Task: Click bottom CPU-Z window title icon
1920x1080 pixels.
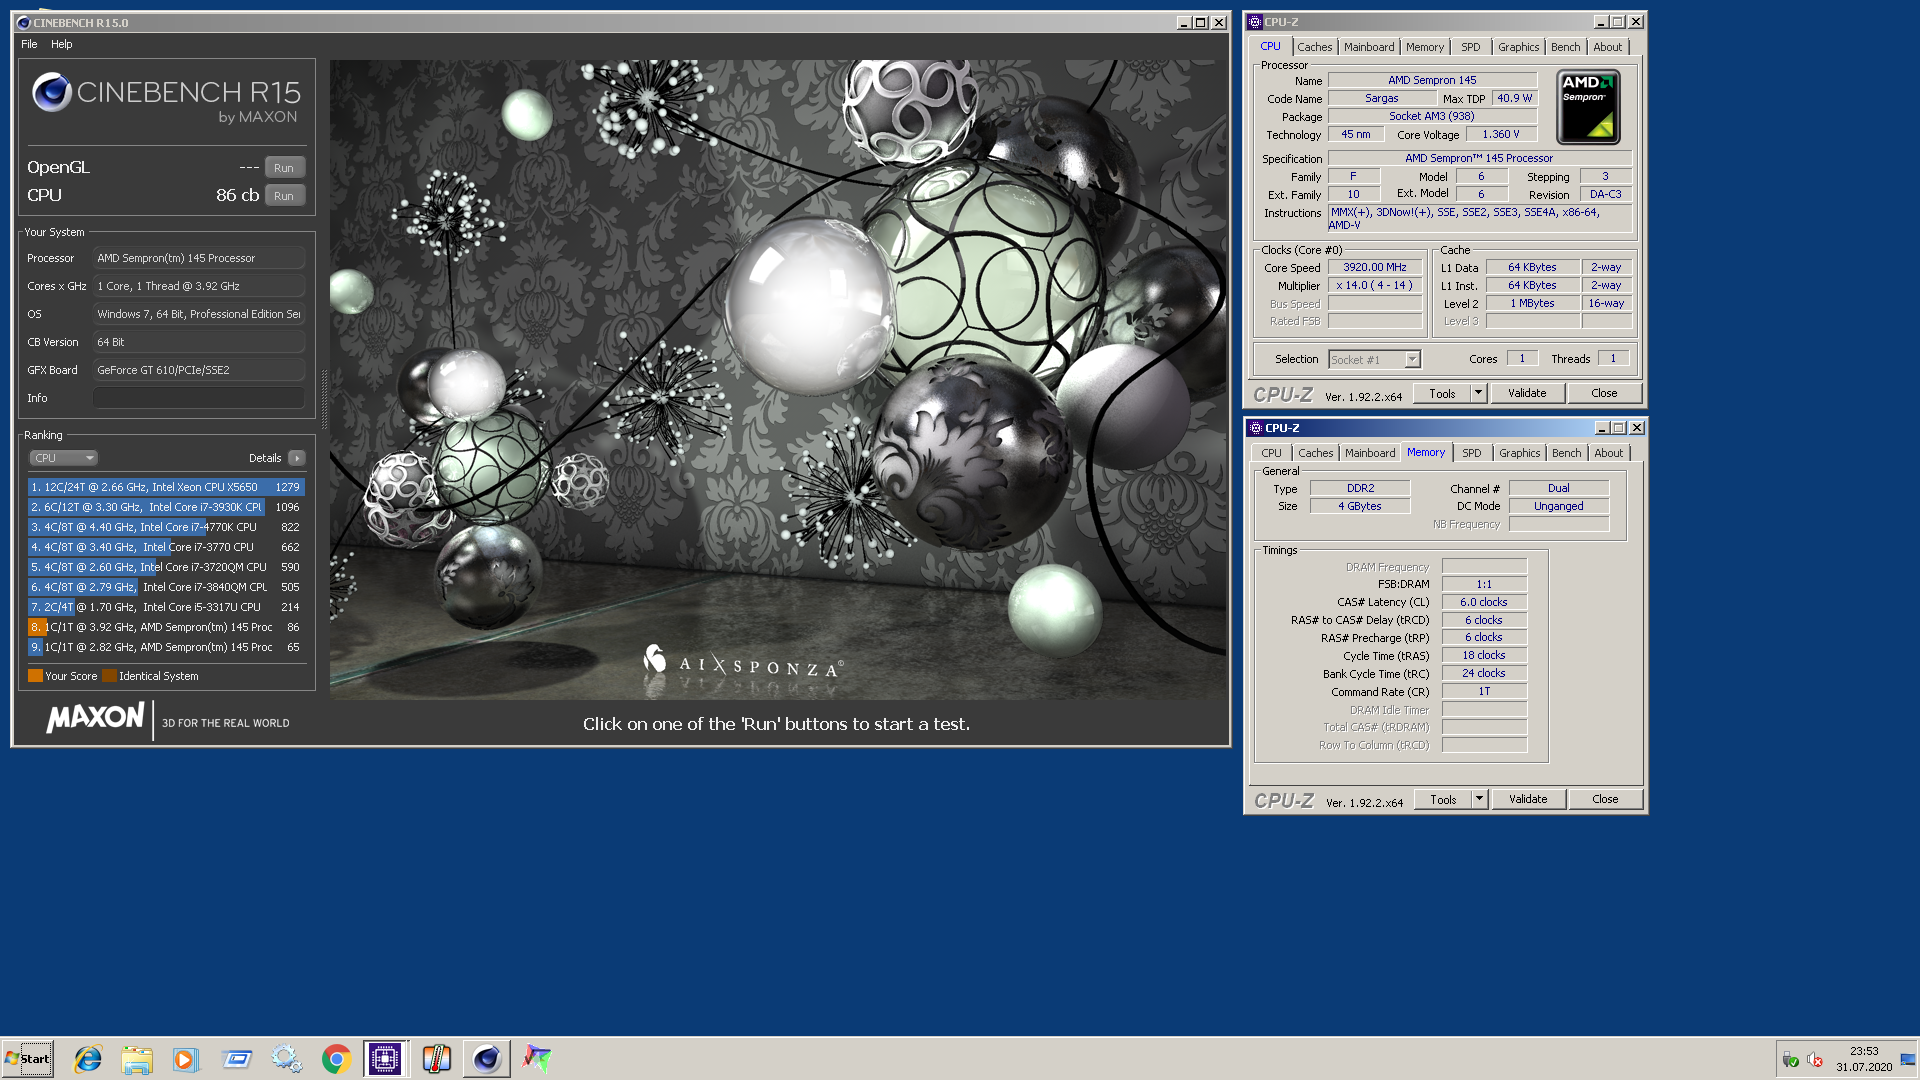Action: (x=1256, y=428)
